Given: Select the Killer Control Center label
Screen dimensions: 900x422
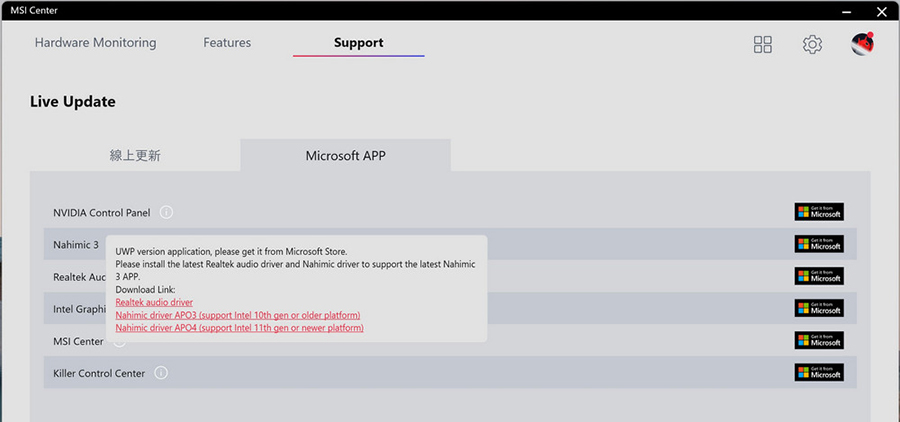Looking at the screenshot, I should coord(99,373).
